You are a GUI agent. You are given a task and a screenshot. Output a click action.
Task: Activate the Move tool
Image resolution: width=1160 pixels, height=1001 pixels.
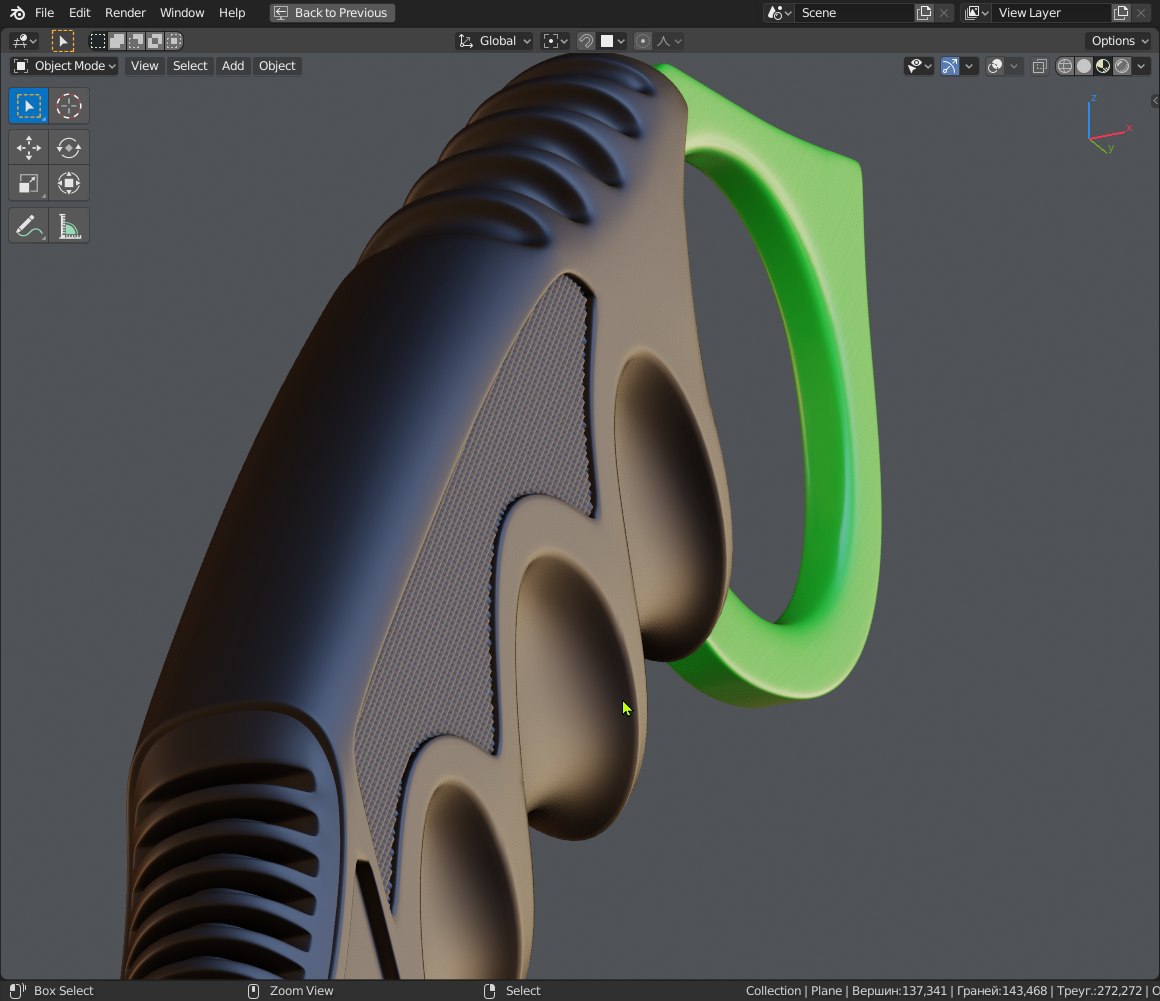pos(29,148)
